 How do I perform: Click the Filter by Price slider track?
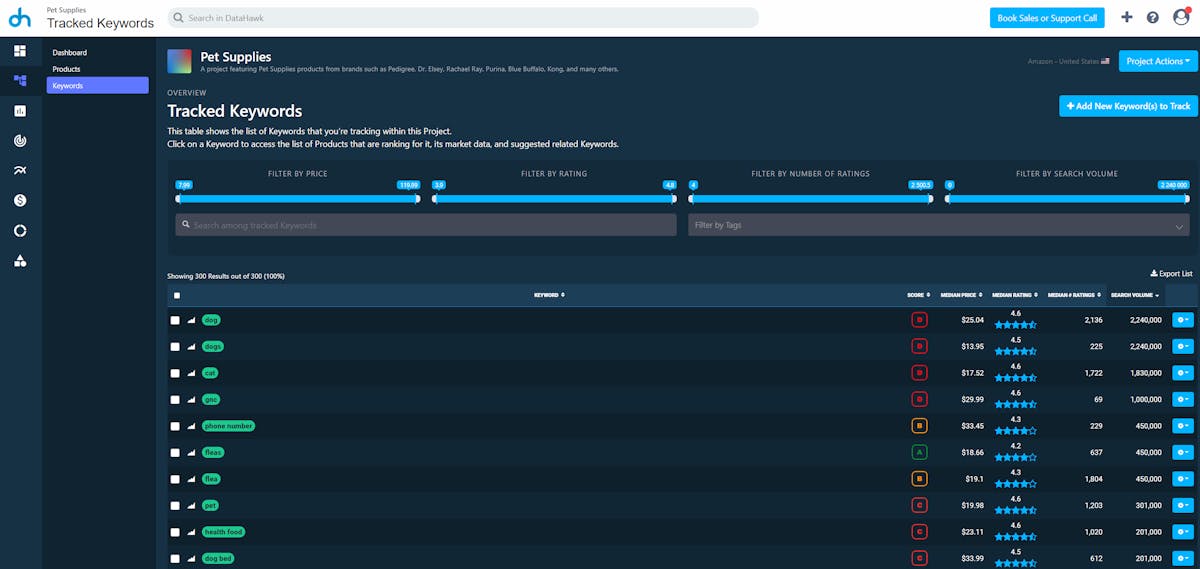coord(298,198)
